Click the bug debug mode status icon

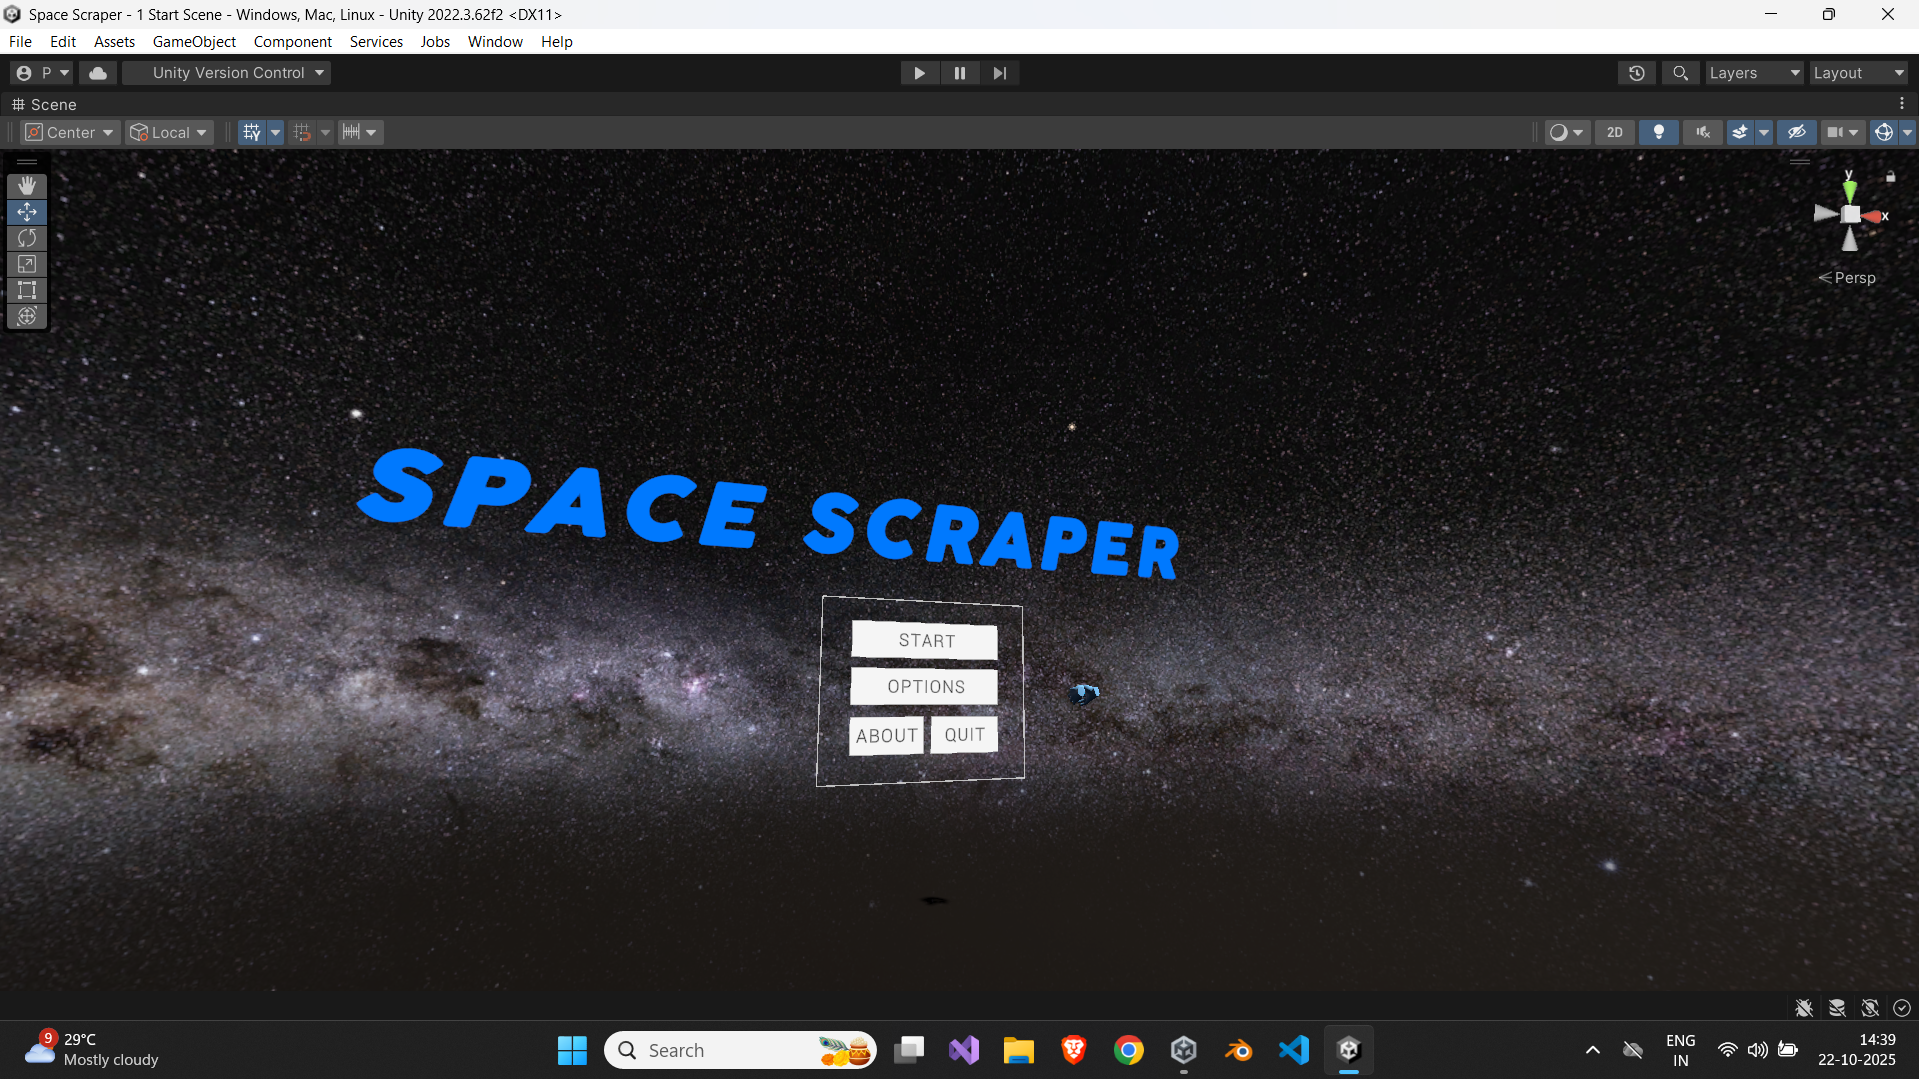[1804, 1008]
